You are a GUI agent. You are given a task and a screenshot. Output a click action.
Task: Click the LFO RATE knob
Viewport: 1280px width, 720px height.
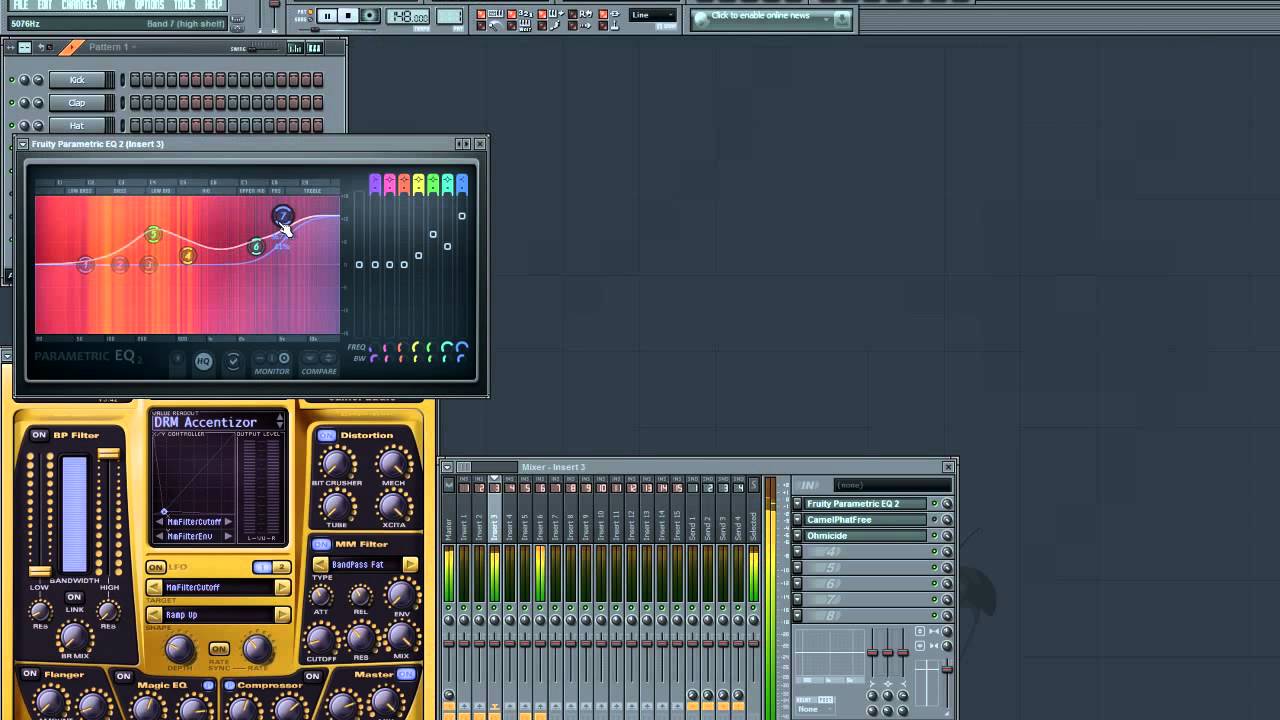click(x=258, y=649)
